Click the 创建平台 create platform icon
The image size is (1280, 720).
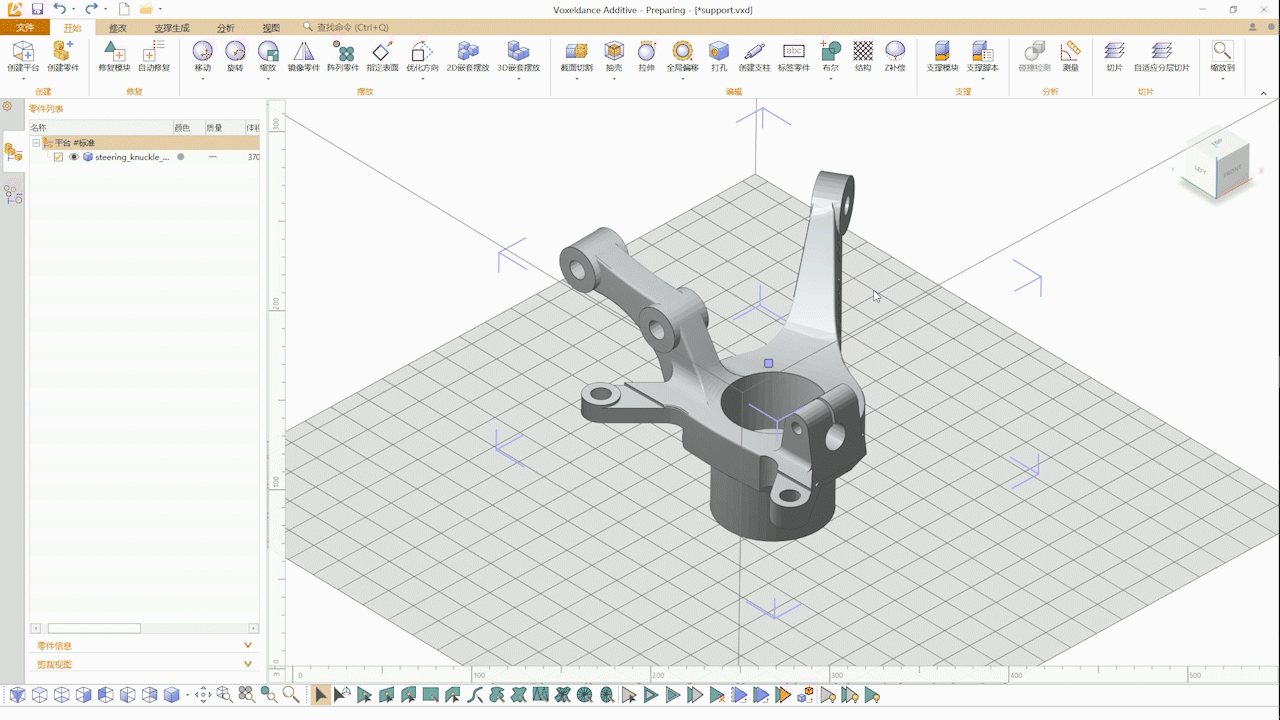pos(22,51)
